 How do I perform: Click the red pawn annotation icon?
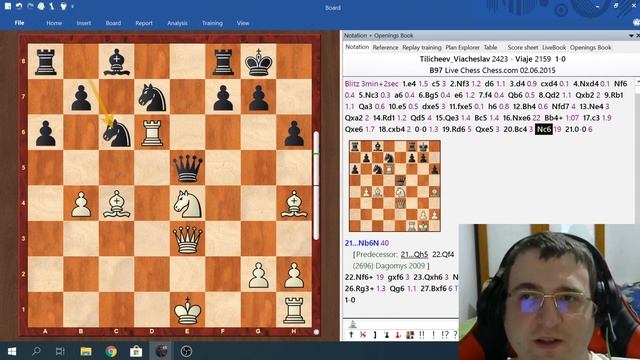[398, 335]
